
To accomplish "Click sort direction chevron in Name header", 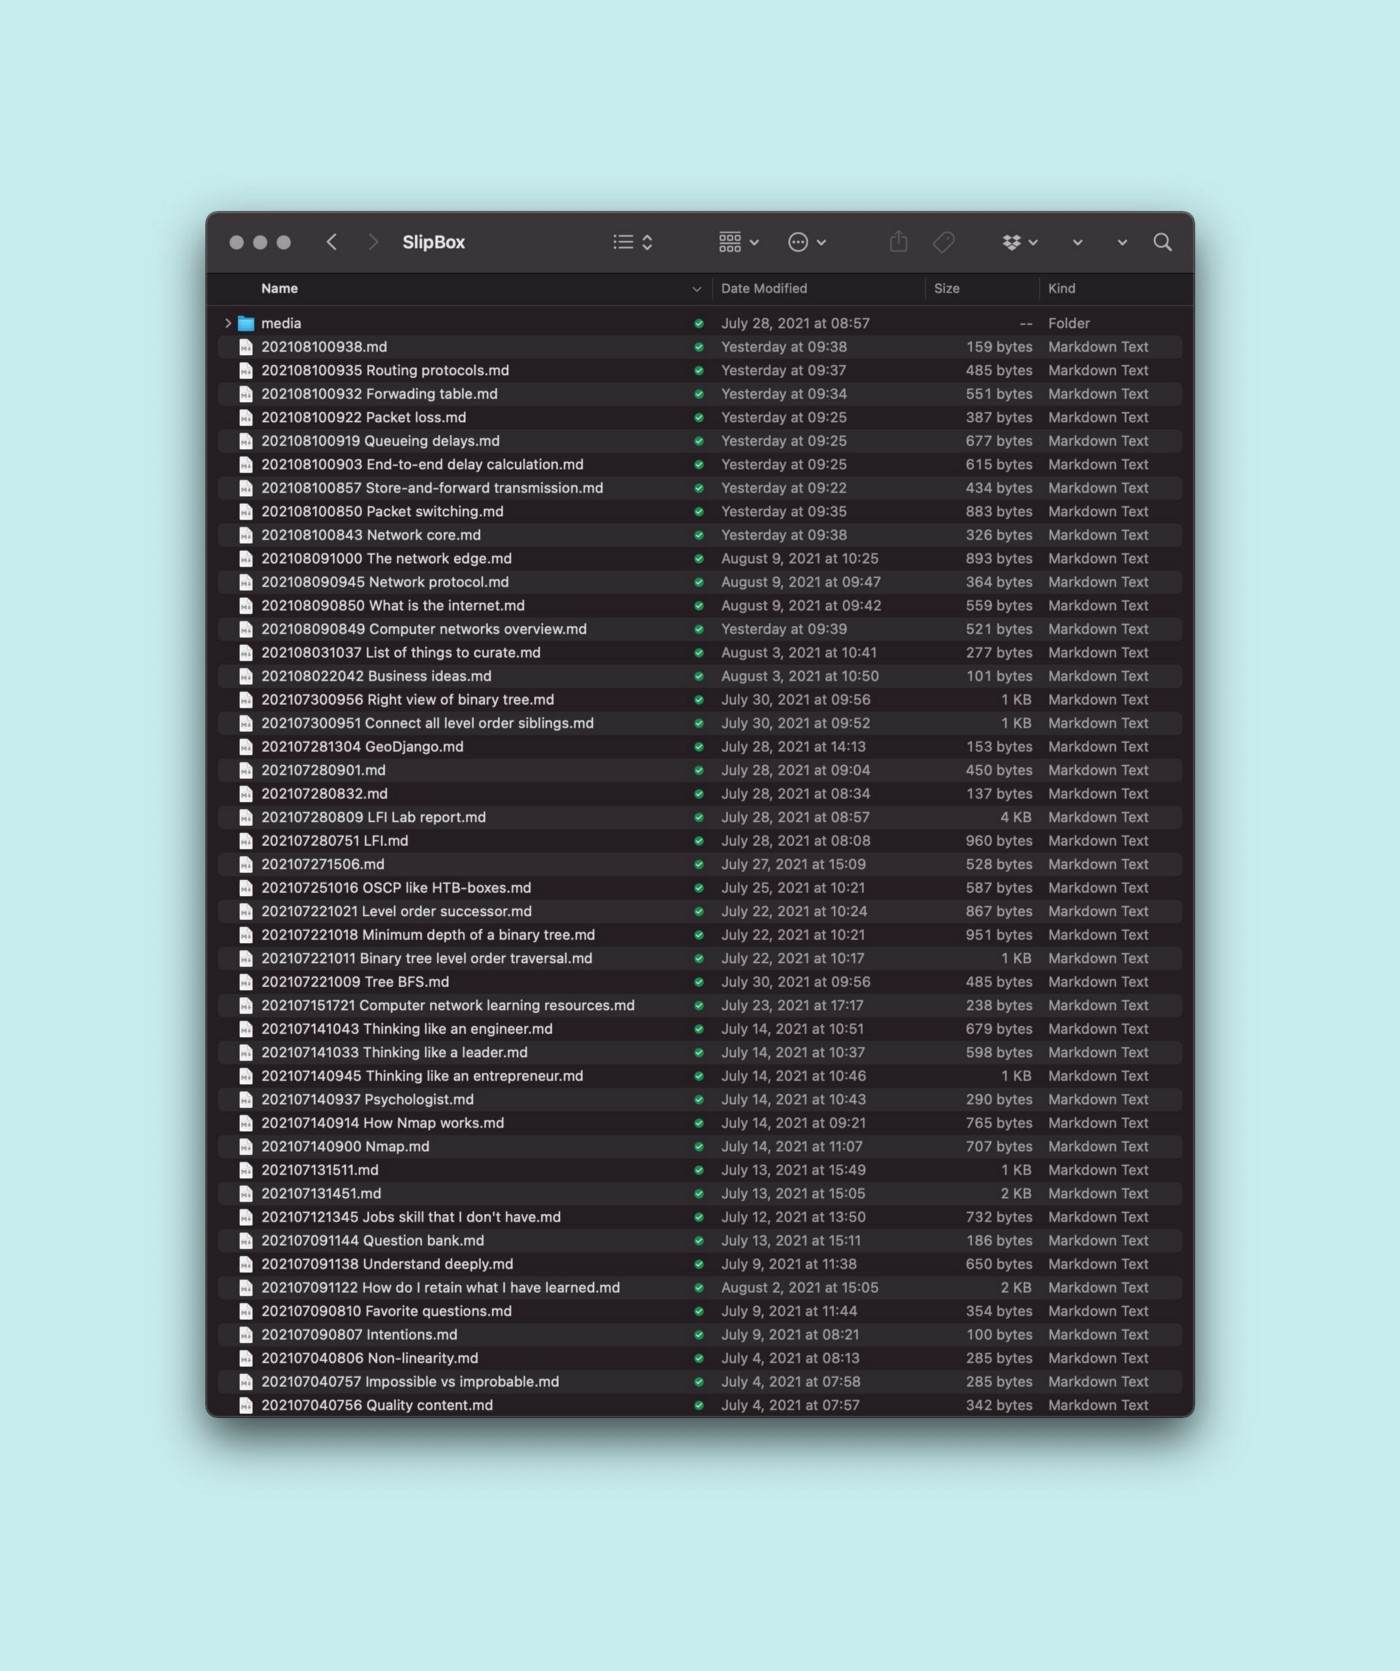I will 696,289.
